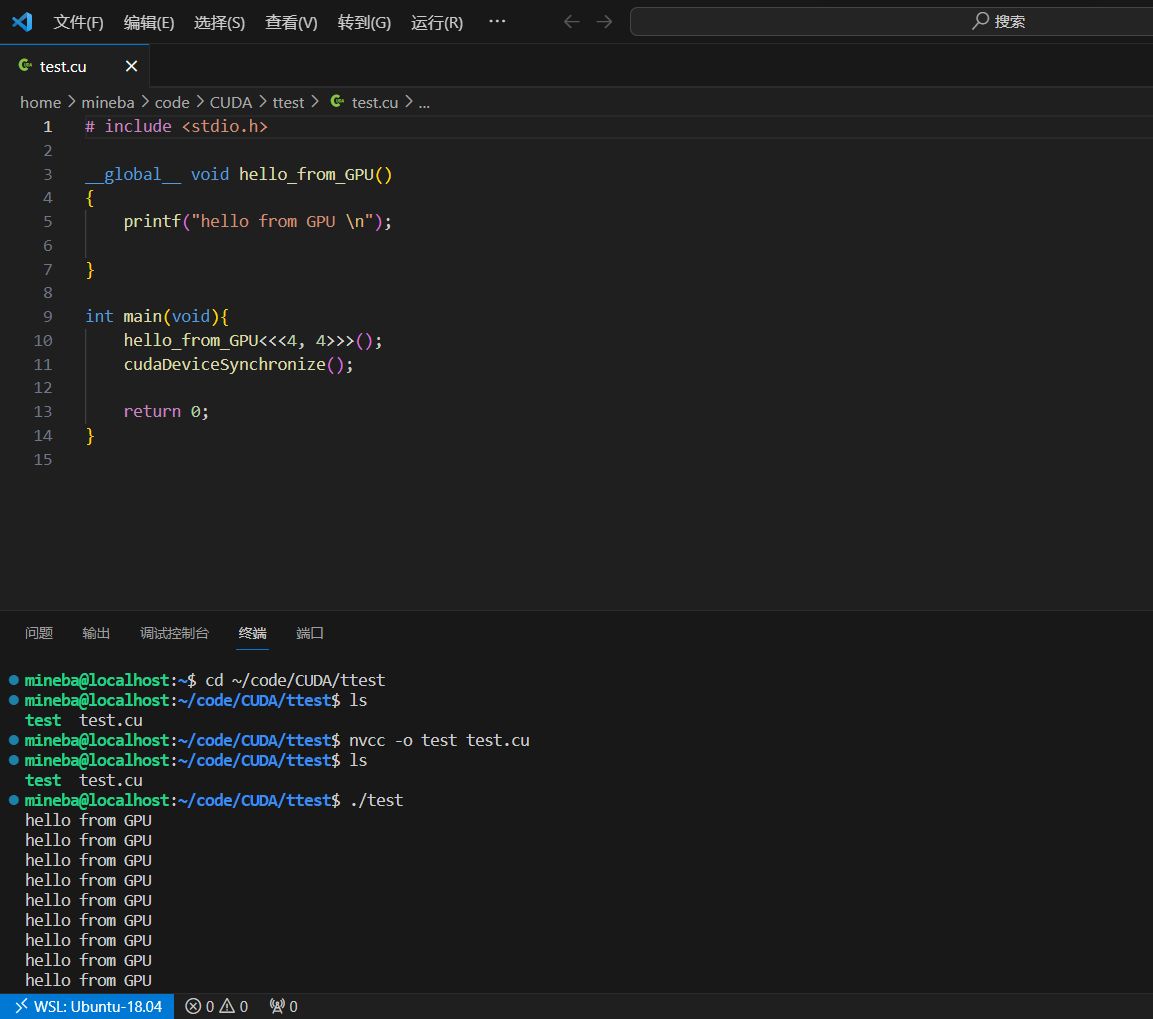
Task: Click the 'cd ~/code/CUDA/ttest' terminal command
Action: [x=295, y=680]
